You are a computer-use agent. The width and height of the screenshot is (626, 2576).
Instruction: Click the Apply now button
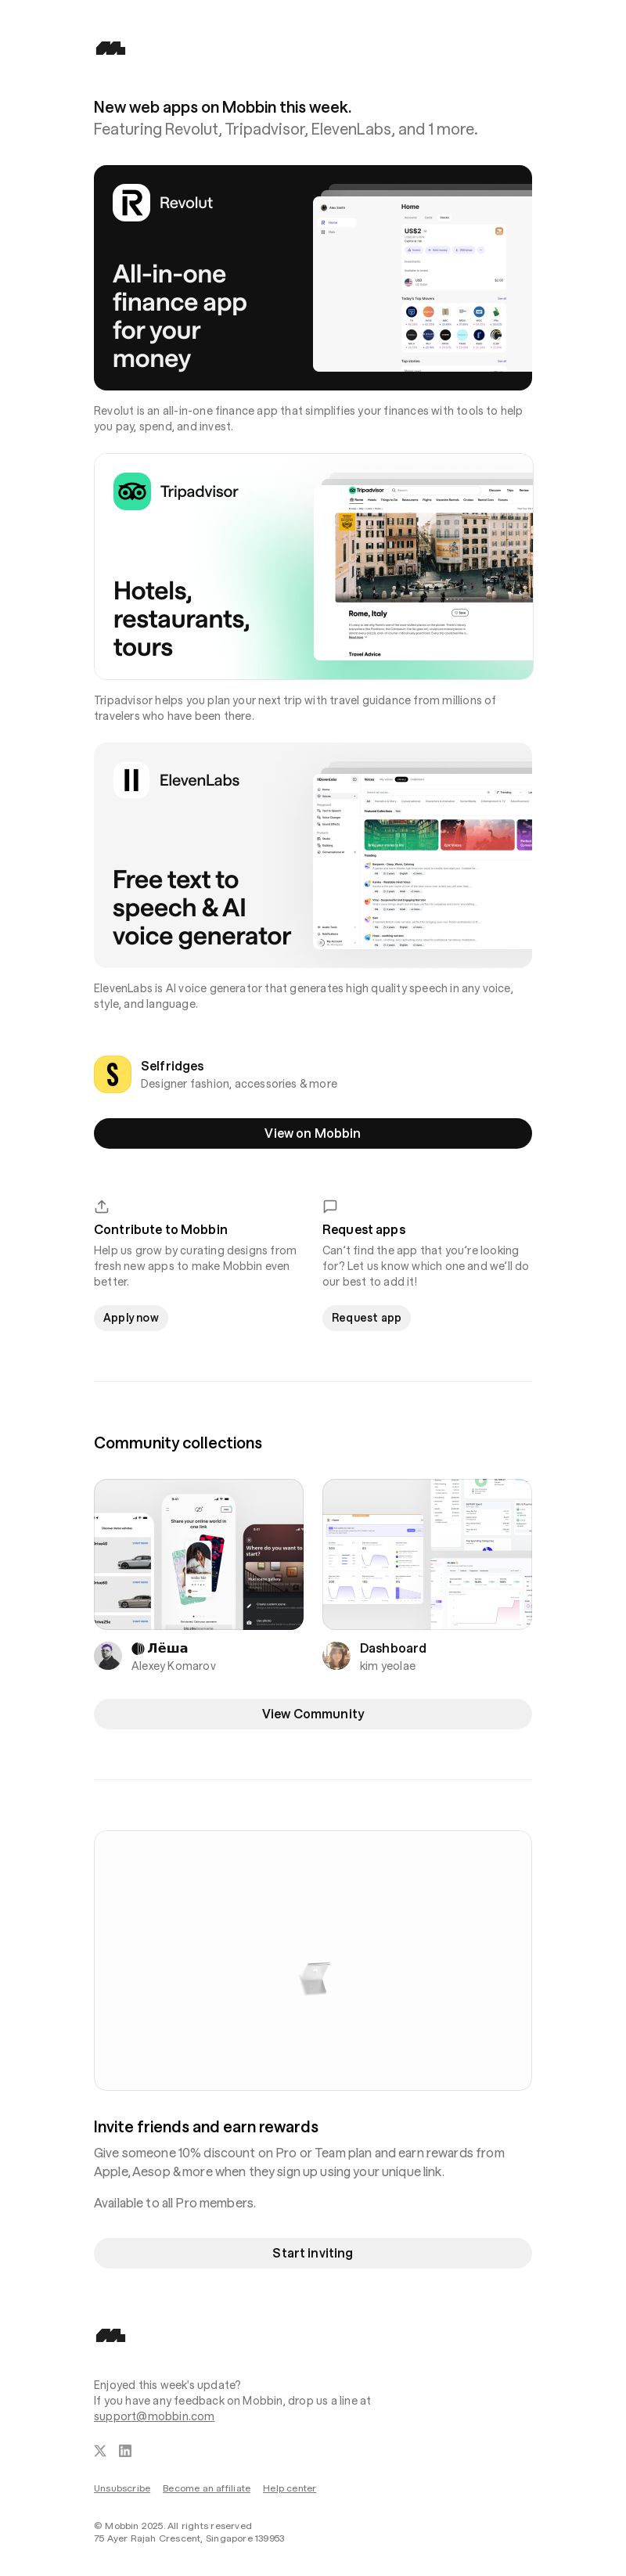click(x=131, y=1317)
